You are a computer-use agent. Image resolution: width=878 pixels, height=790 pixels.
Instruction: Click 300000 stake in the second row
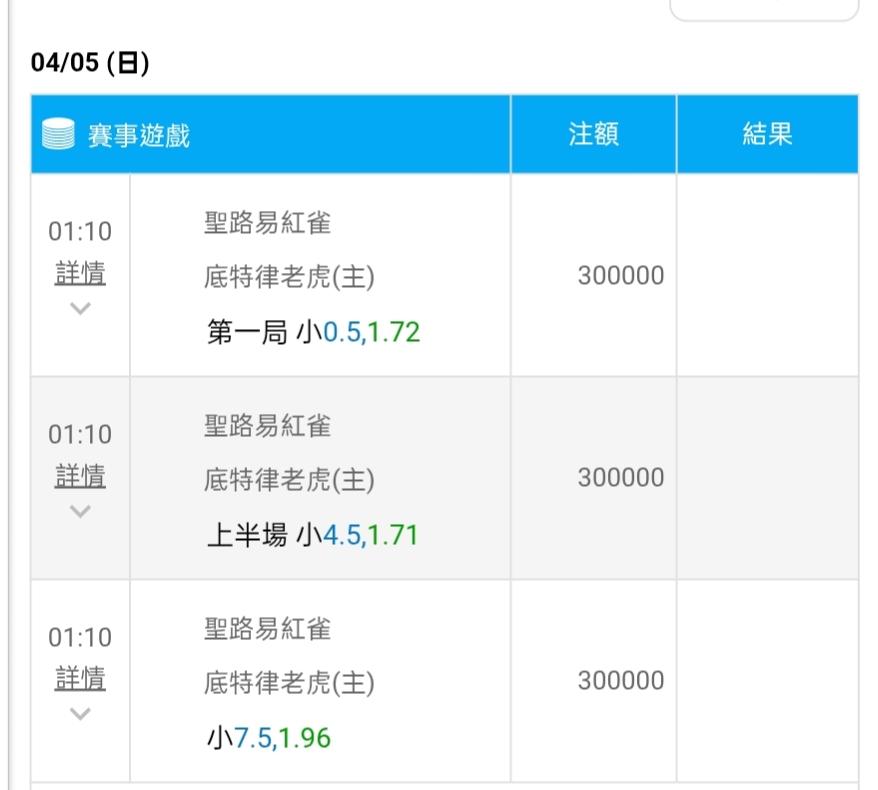(x=620, y=478)
